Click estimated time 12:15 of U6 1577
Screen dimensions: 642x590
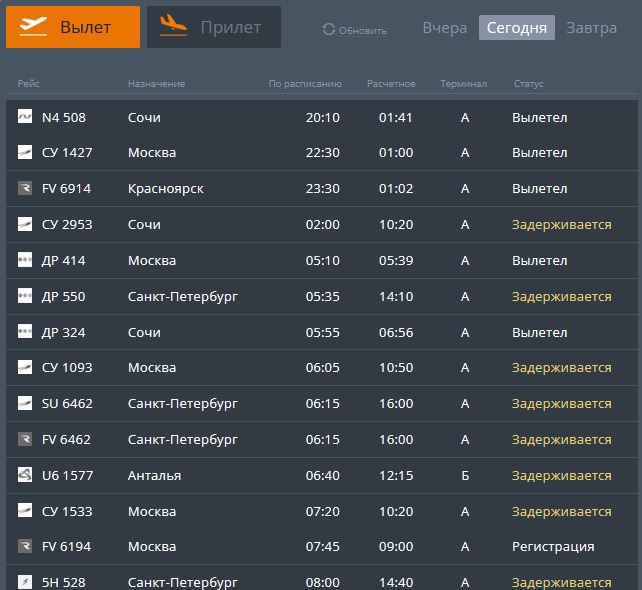(x=396, y=476)
